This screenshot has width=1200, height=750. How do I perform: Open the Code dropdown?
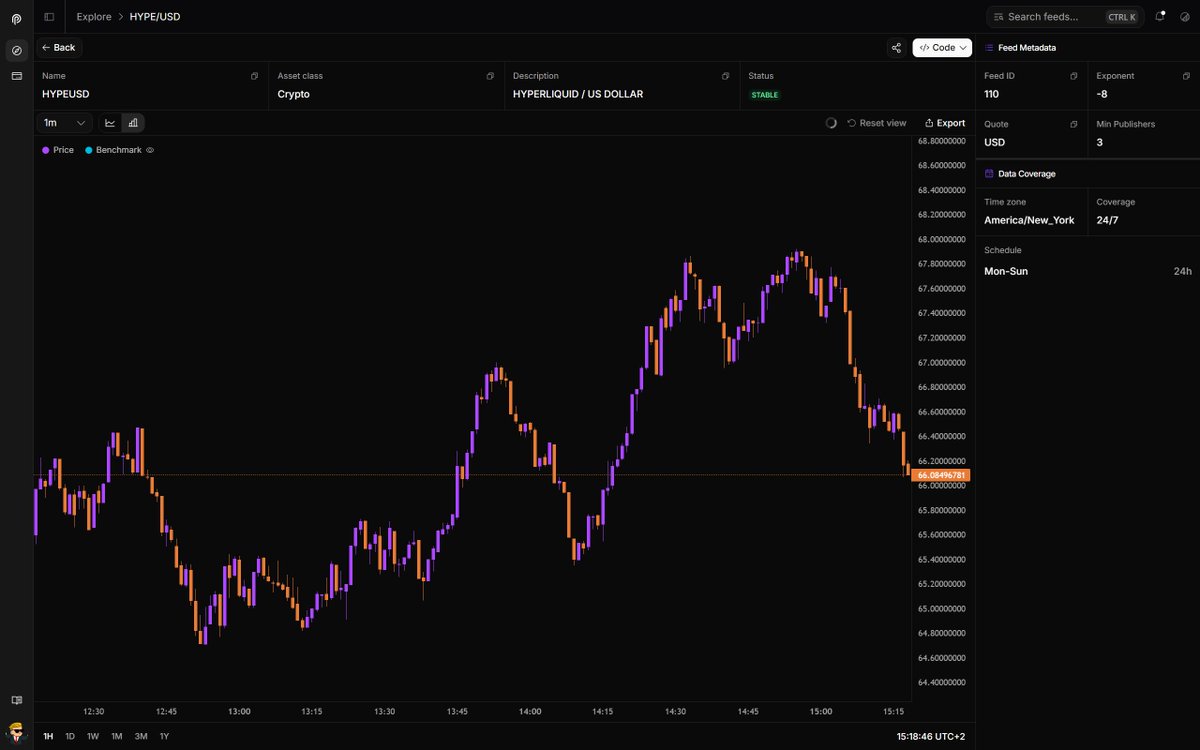(x=942, y=47)
